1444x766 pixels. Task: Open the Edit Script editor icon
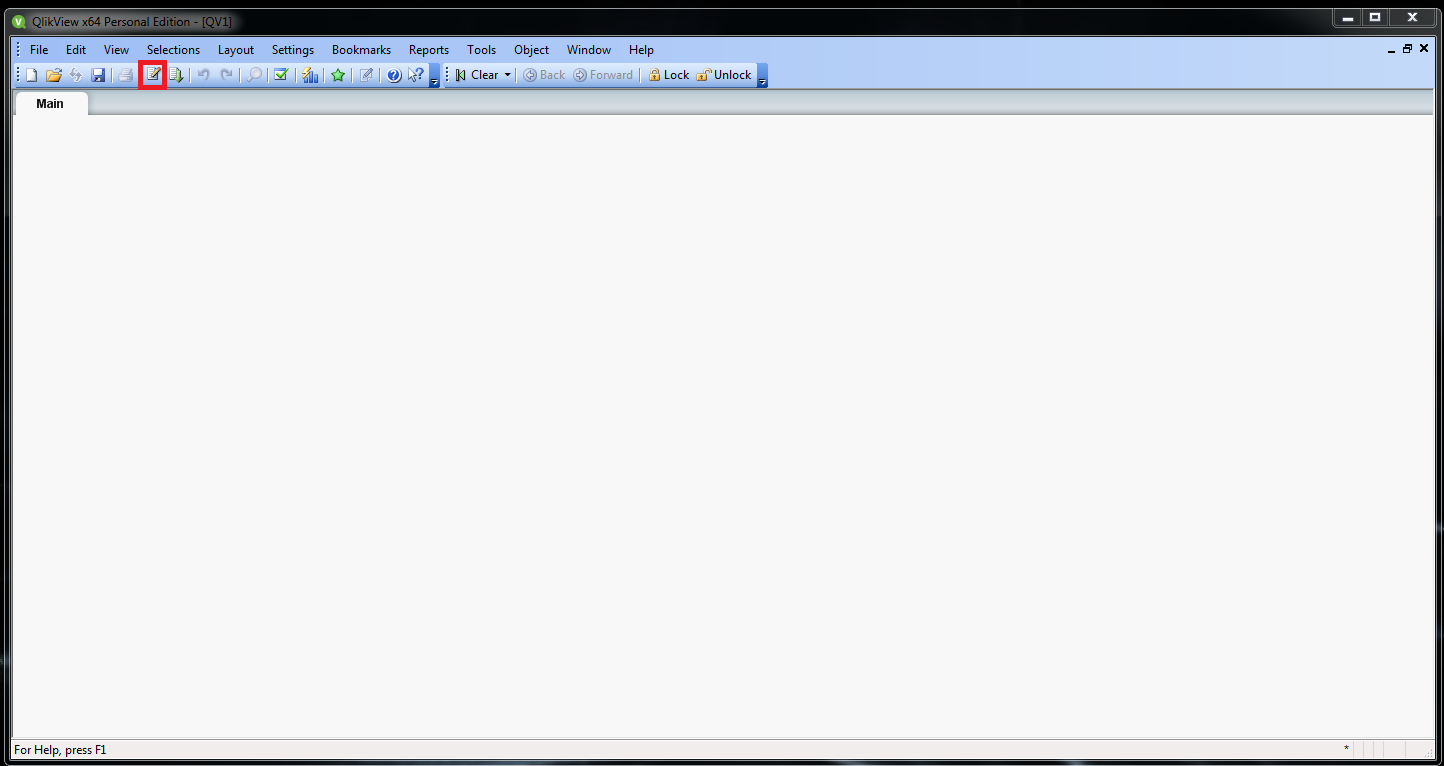(153, 75)
